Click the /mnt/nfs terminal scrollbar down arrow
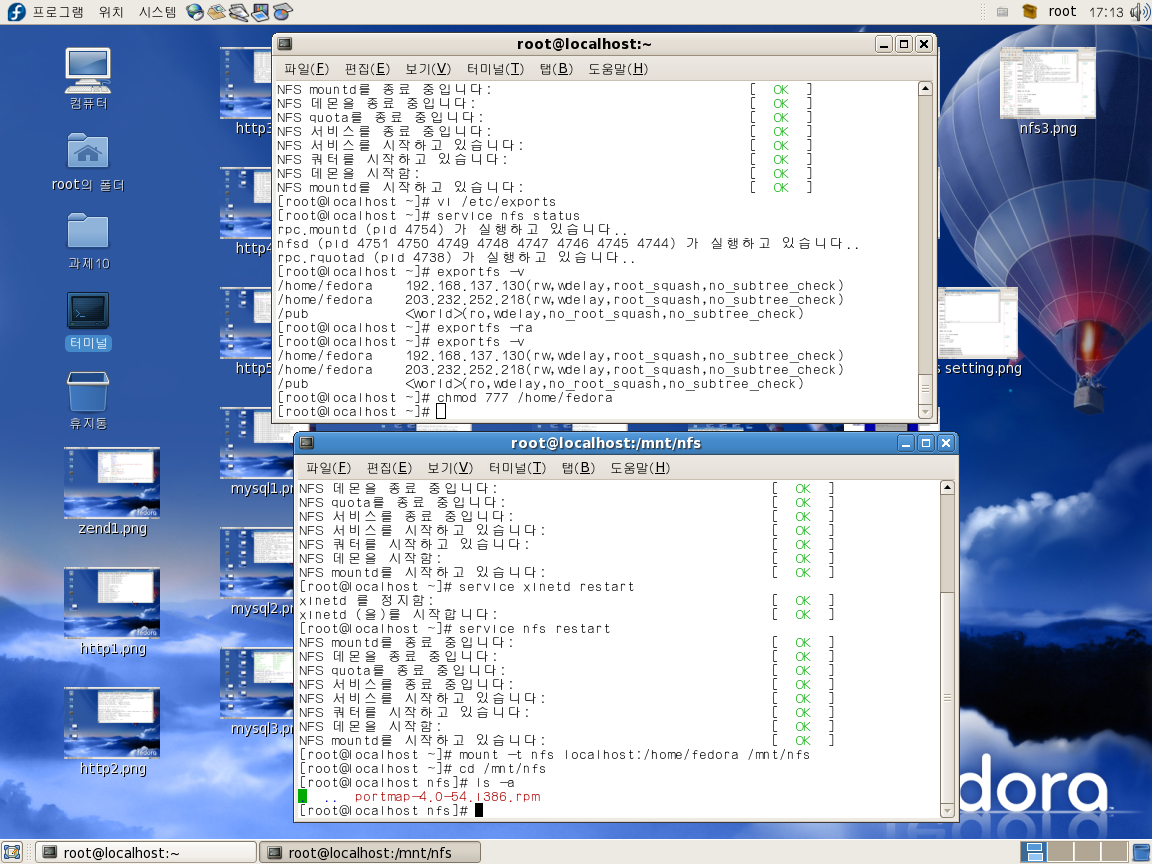1152x864 pixels. tap(947, 809)
